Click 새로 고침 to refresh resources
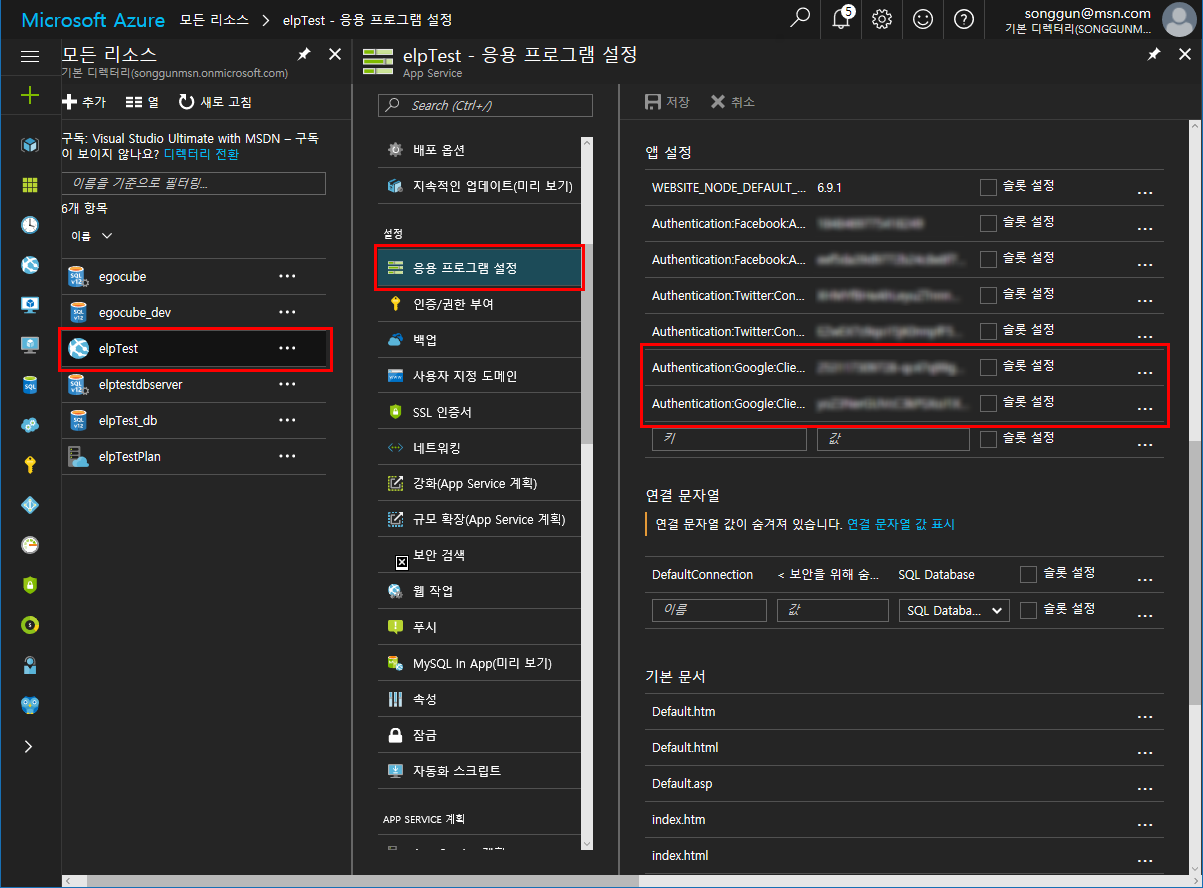The image size is (1203, 888). pos(215,102)
